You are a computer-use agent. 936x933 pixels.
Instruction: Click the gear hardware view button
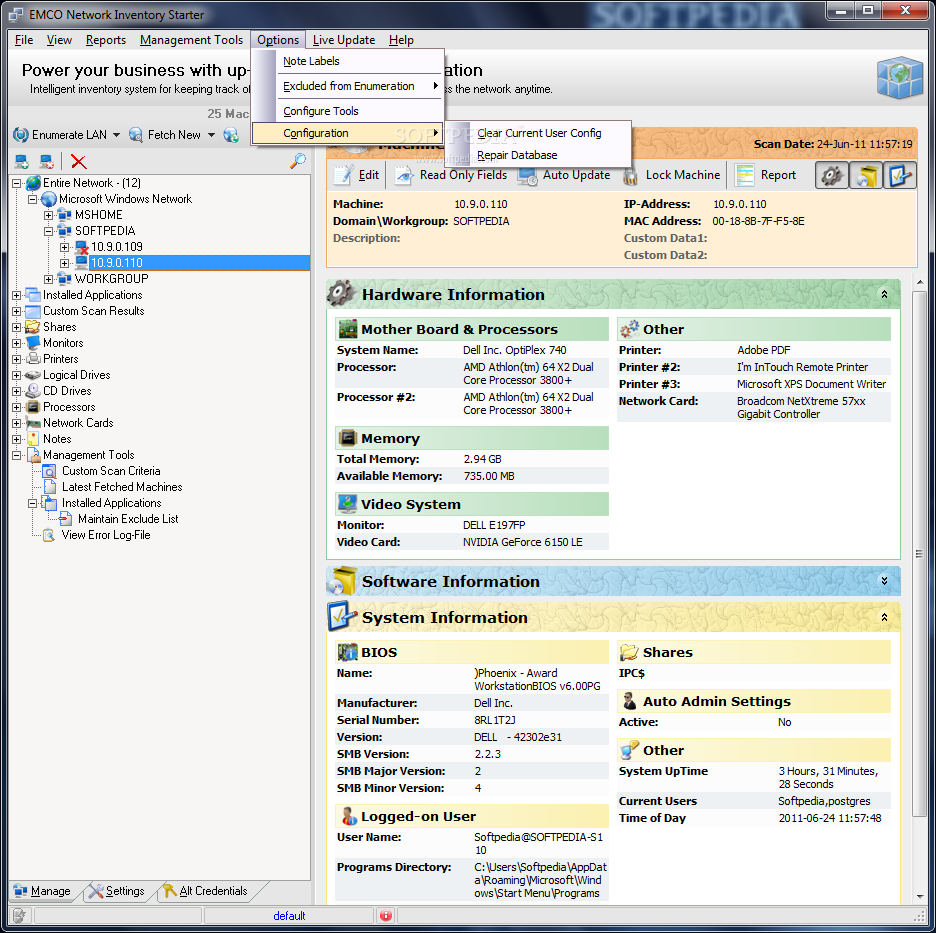(x=832, y=175)
